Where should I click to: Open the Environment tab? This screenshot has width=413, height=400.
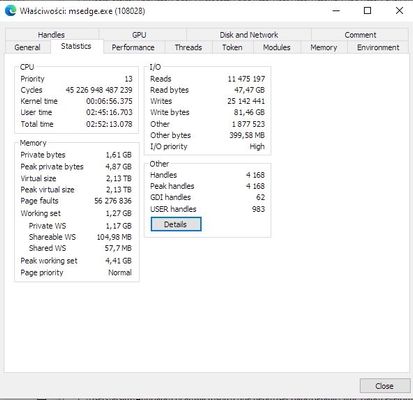click(x=378, y=47)
